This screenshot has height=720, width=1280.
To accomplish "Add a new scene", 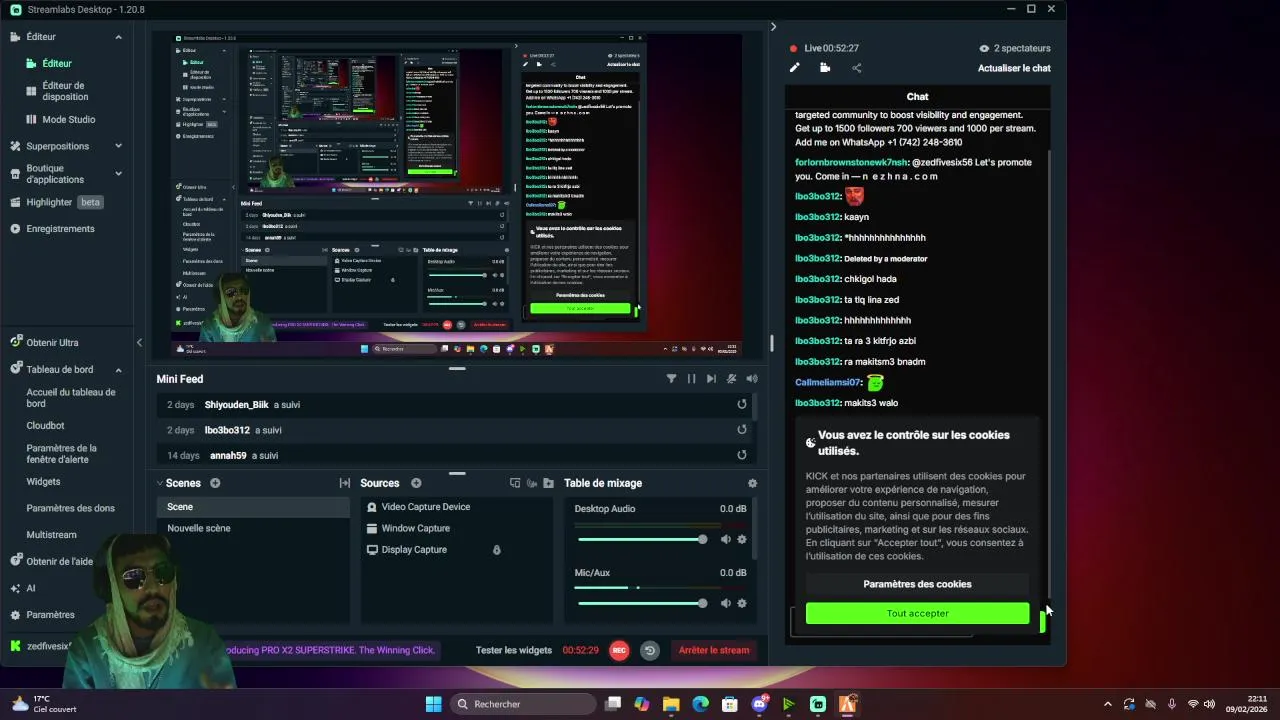I will click(x=215, y=483).
